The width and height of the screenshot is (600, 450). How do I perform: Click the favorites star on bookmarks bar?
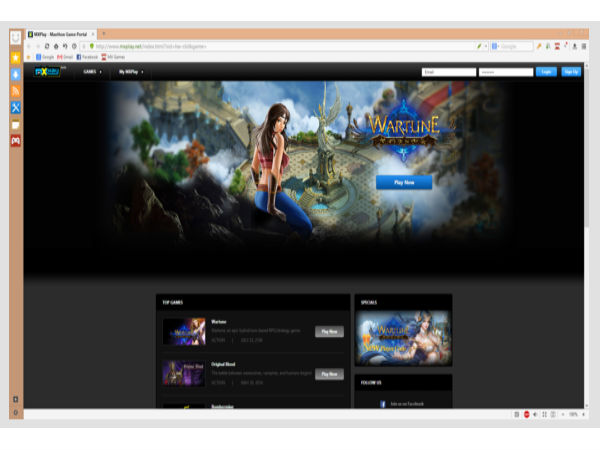click(x=29, y=57)
